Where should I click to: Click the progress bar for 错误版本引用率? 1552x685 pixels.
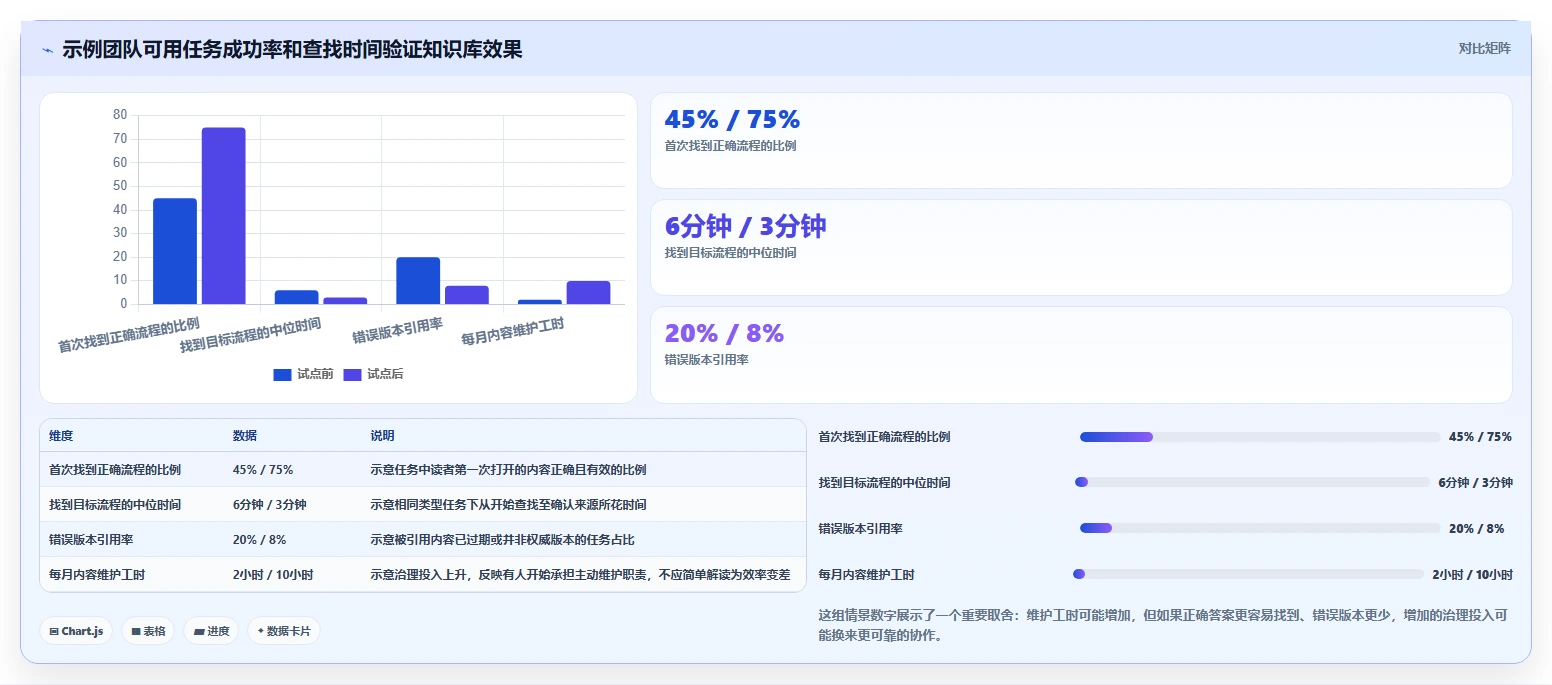click(1260, 528)
